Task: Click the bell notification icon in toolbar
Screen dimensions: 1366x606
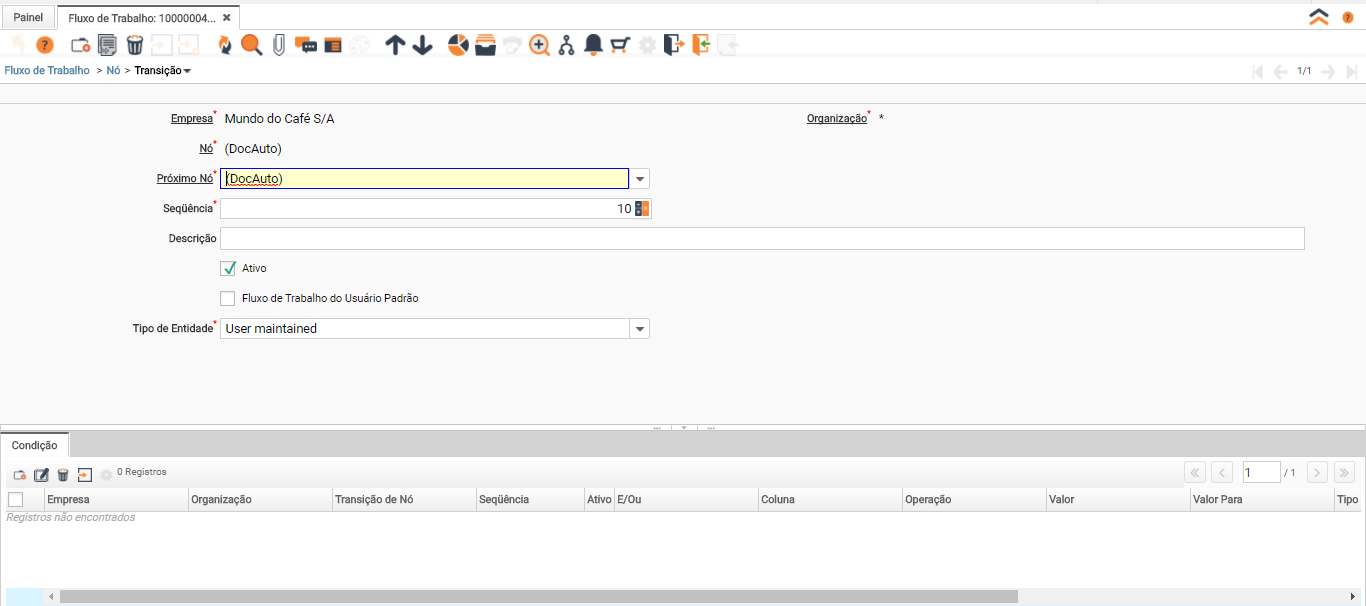Action: pyautogui.click(x=593, y=45)
